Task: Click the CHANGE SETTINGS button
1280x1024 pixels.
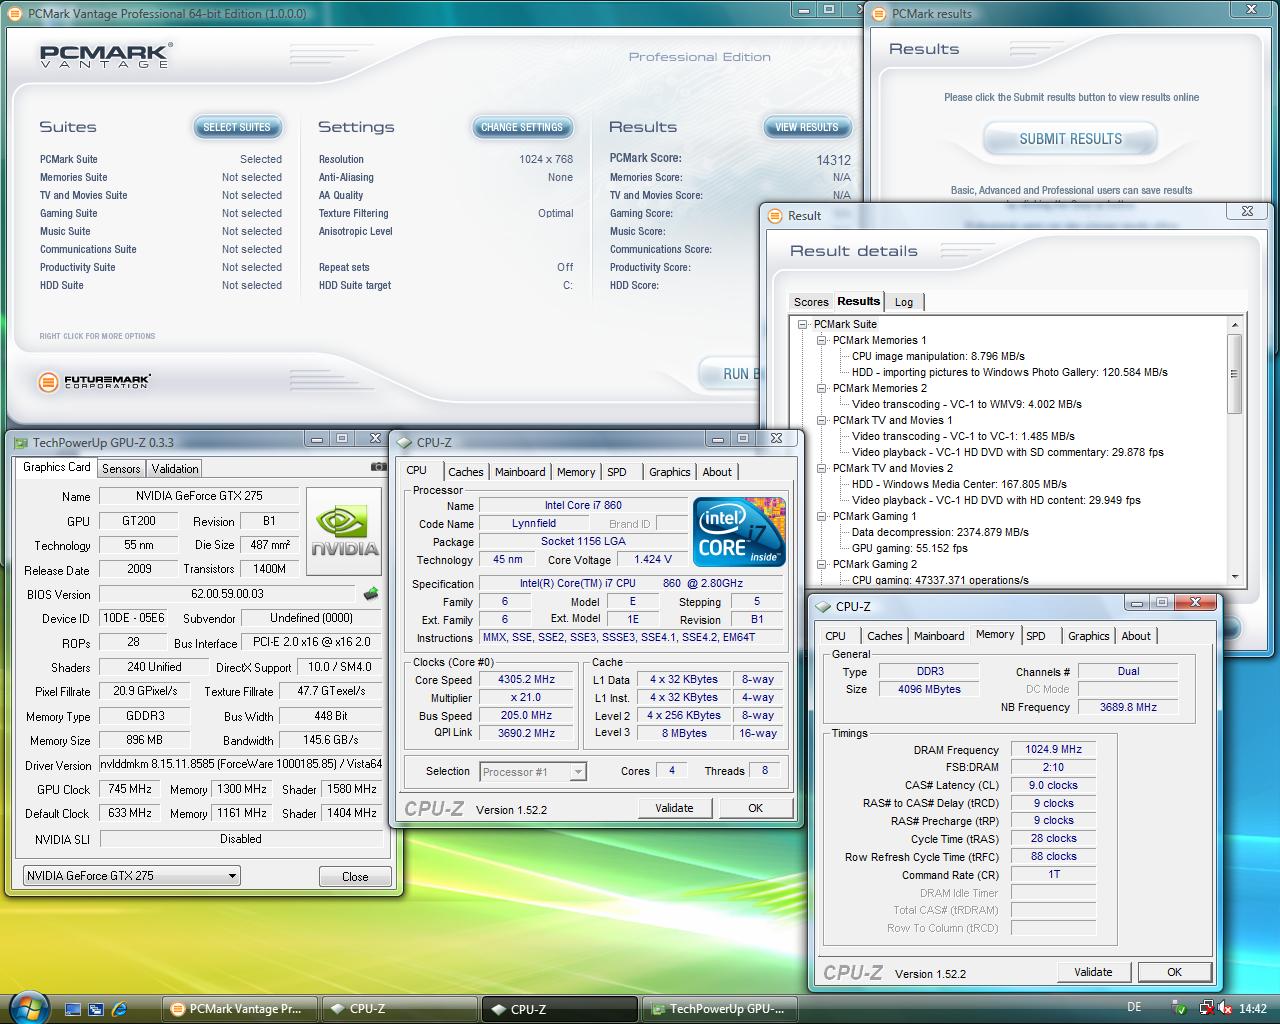Action: pos(522,127)
